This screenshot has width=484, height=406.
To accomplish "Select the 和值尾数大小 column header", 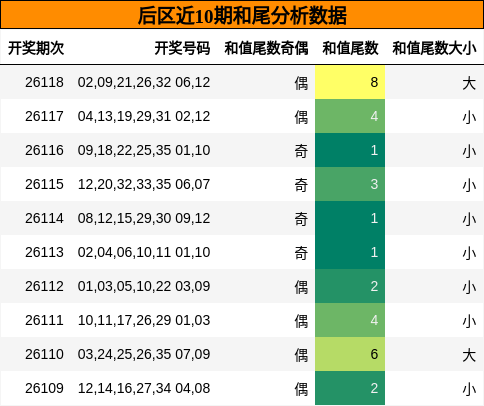I will point(434,48).
